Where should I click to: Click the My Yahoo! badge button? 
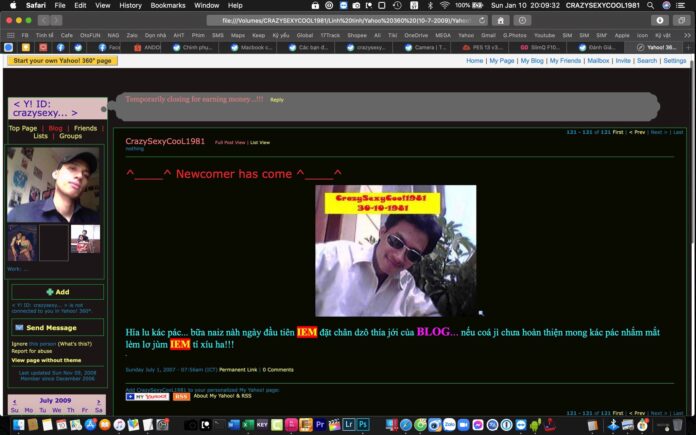click(x=146, y=396)
